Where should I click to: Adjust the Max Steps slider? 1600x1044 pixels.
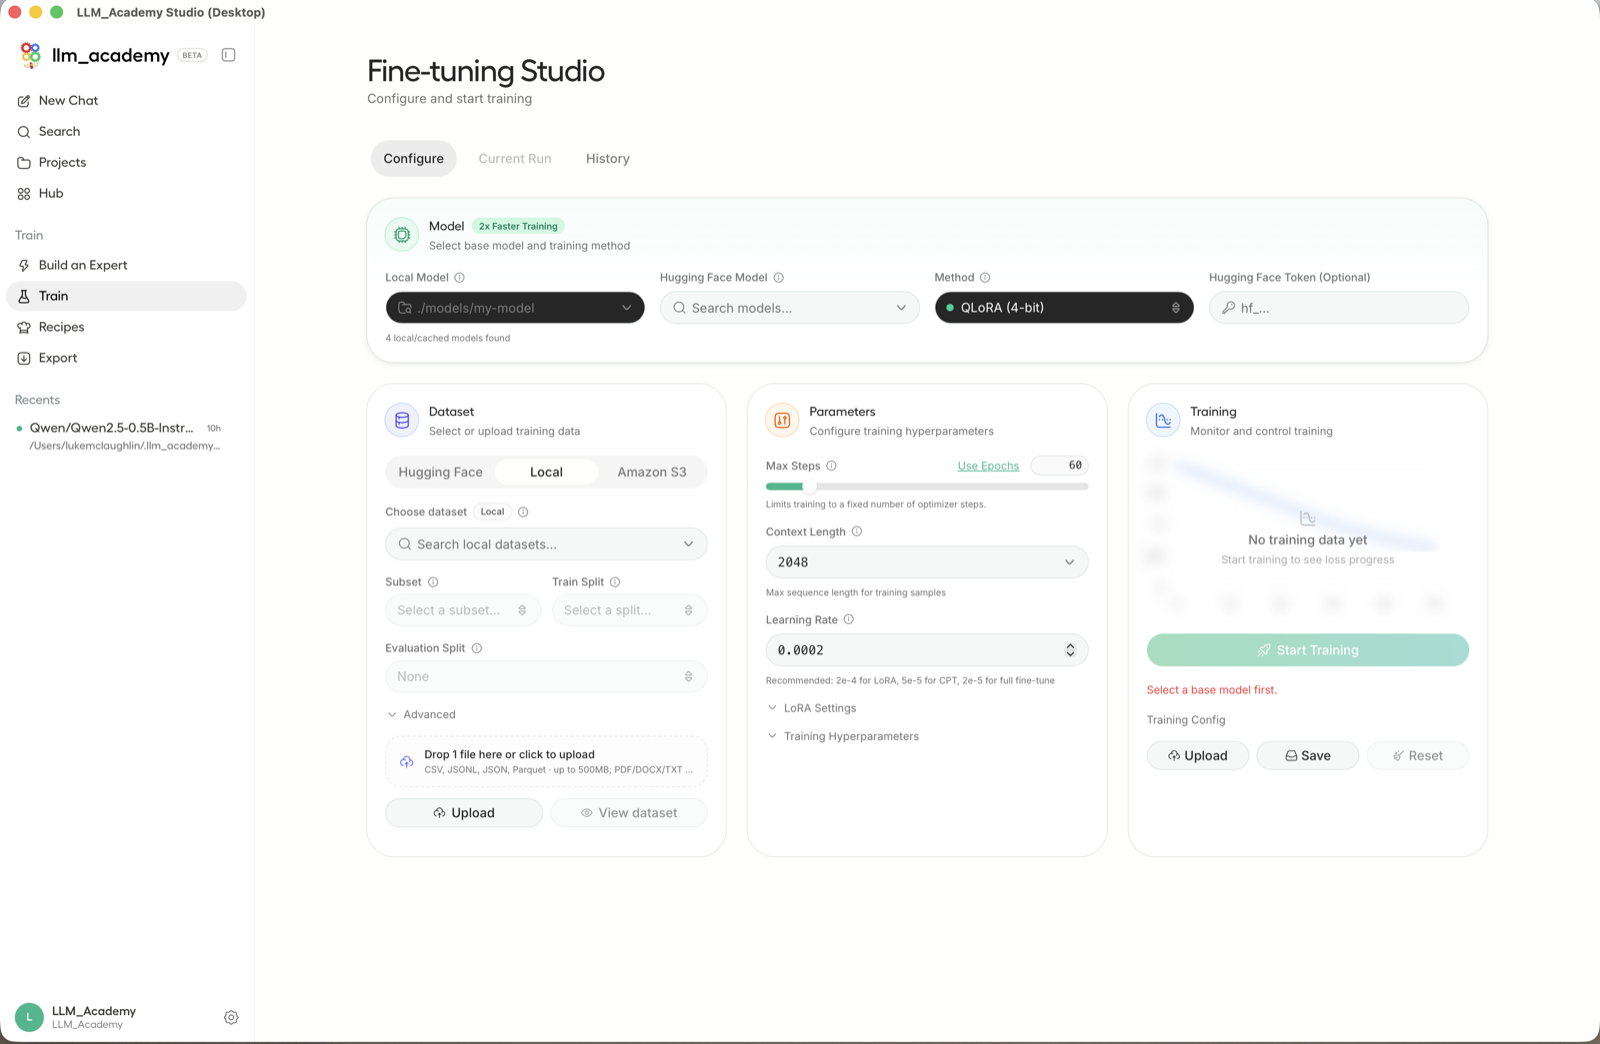click(809, 487)
